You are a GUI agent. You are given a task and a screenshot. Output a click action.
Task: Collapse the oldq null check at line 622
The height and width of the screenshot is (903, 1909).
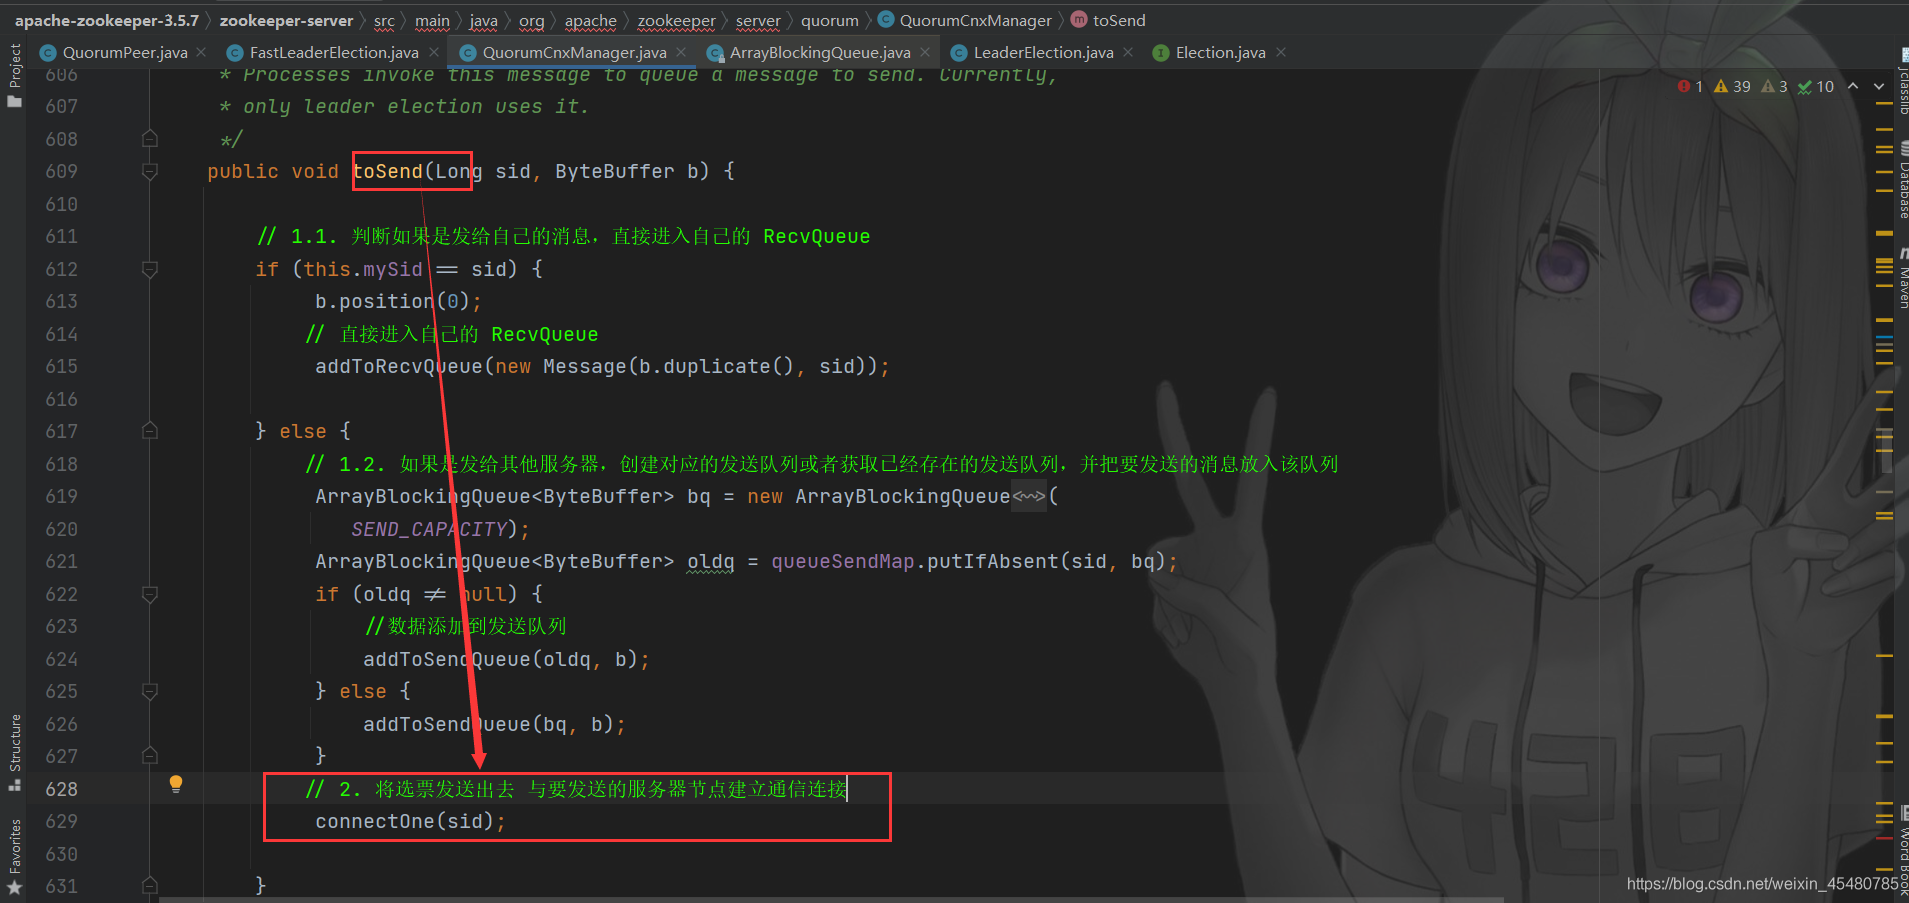point(150,594)
